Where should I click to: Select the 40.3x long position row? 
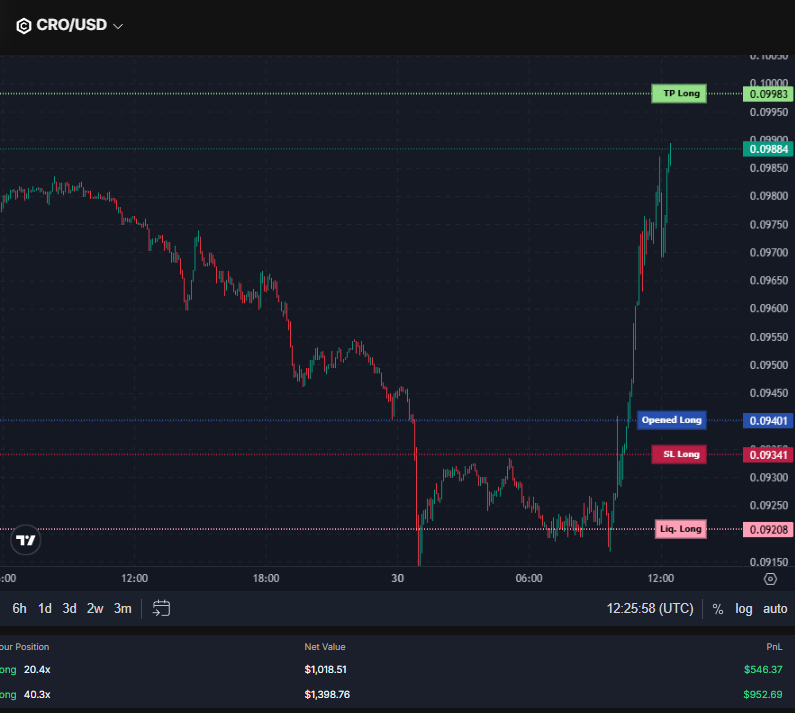pyautogui.click(x=398, y=694)
